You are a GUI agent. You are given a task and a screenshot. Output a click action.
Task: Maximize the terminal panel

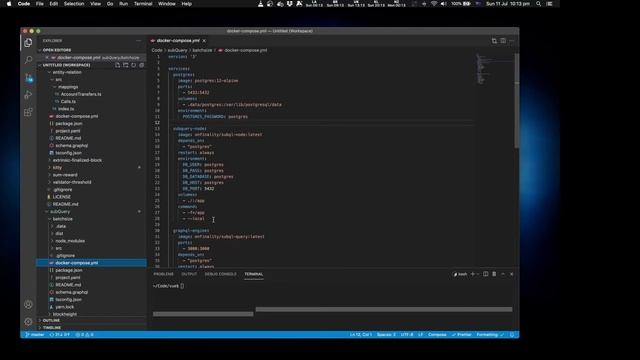pyautogui.click(x=503, y=274)
